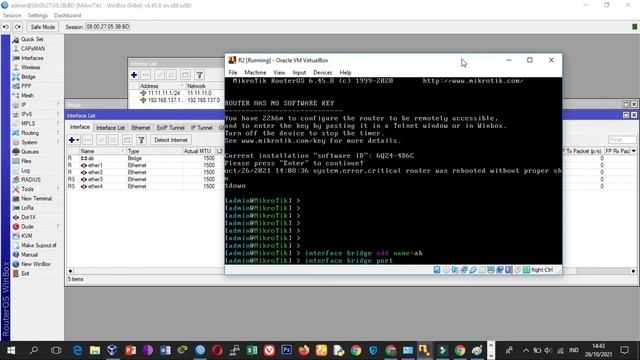Image resolution: width=640 pixels, height=360 pixels.
Task: Choose Exit in WinBox sidebar
Action: [25, 274]
